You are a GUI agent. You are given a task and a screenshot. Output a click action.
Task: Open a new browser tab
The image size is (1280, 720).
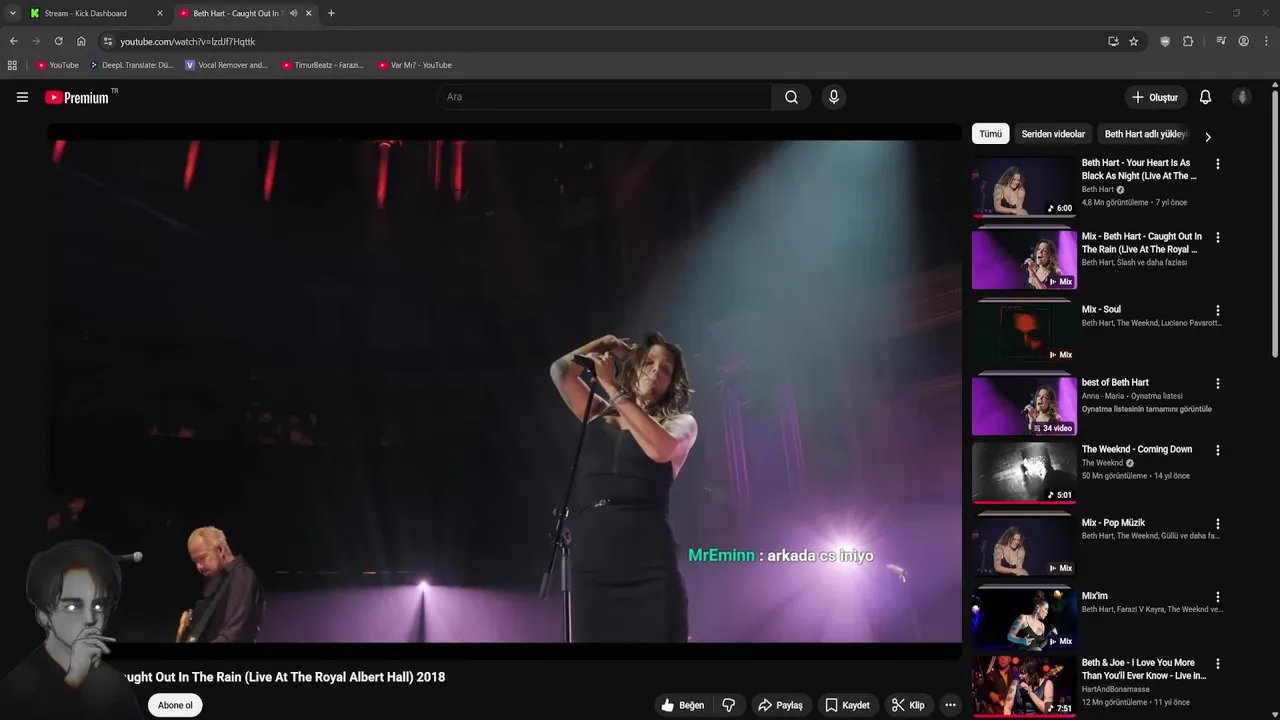331,13
